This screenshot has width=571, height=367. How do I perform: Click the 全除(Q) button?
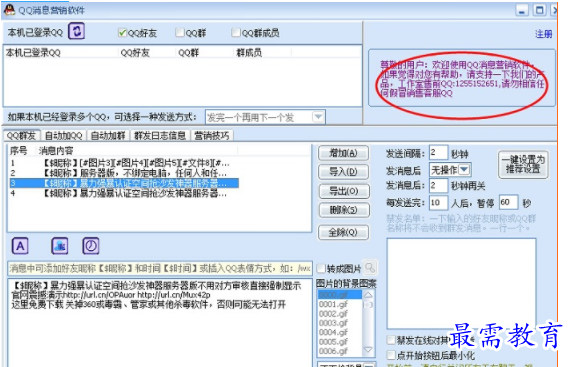[x=343, y=232]
